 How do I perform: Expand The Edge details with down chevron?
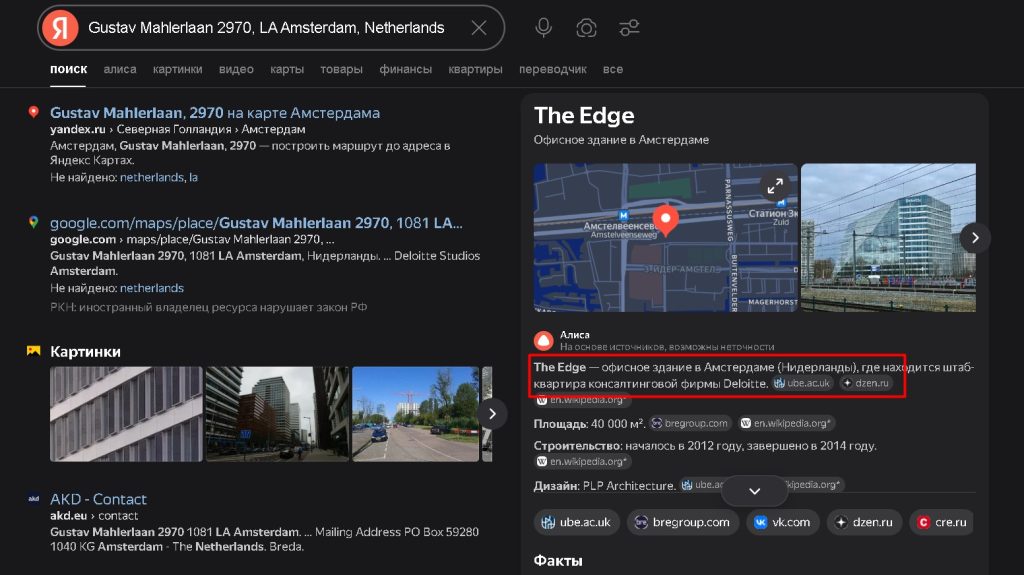pyautogui.click(x=755, y=491)
